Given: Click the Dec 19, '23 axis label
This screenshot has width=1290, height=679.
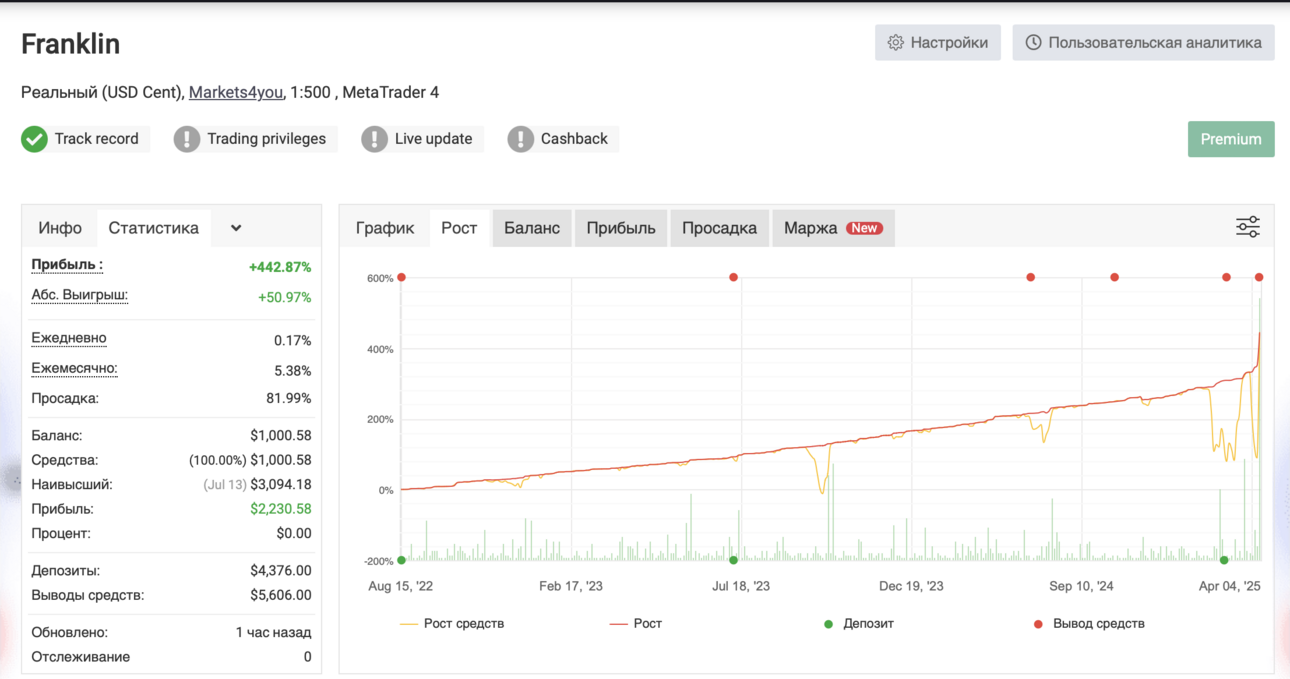Looking at the screenshot, I should [x=911, y=586].
